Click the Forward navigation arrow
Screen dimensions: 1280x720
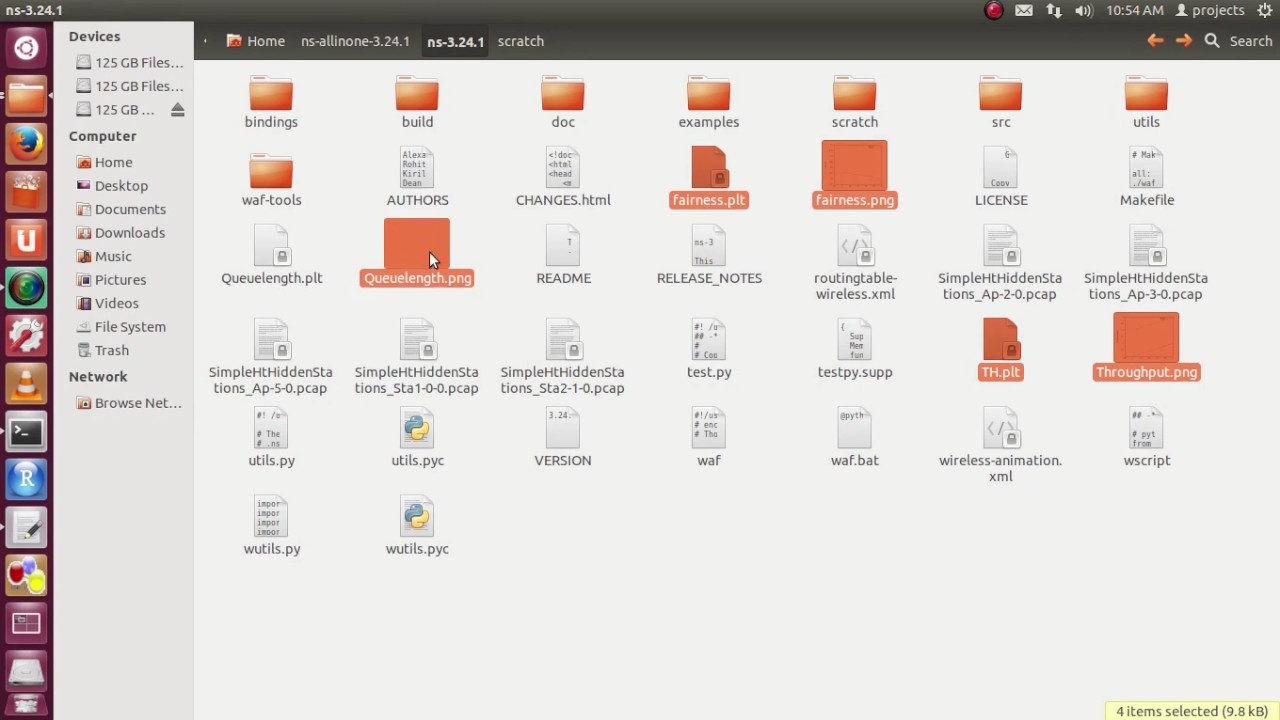click(1184, 41)
